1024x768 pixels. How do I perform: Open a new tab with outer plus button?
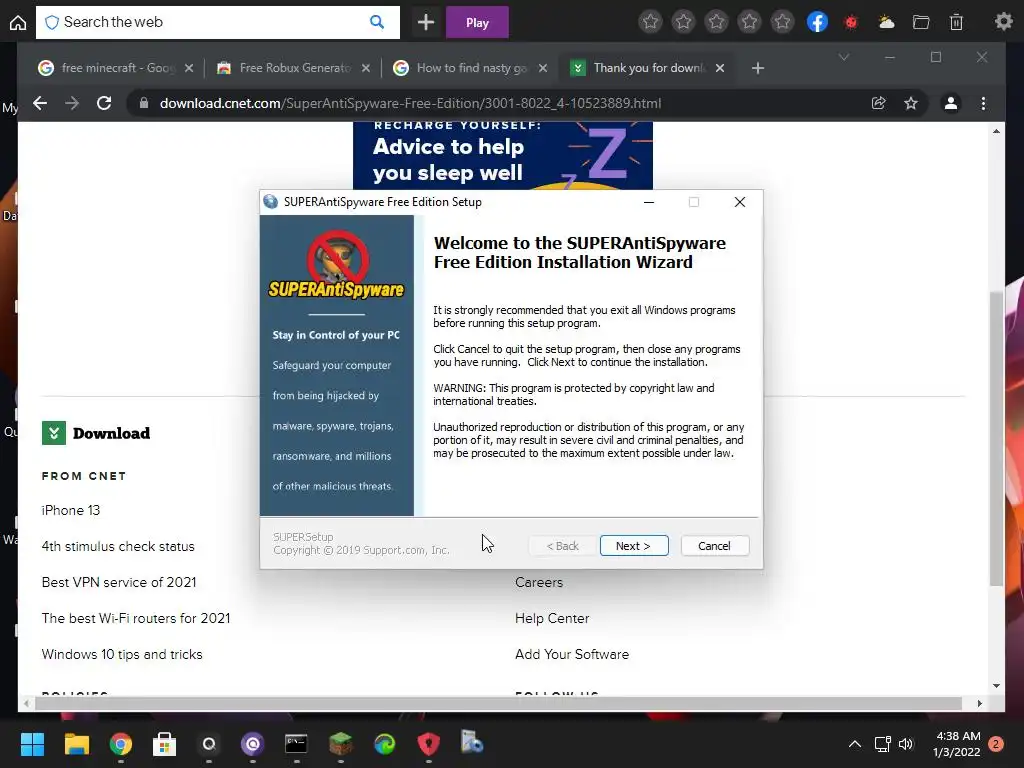tap(426, 23)
